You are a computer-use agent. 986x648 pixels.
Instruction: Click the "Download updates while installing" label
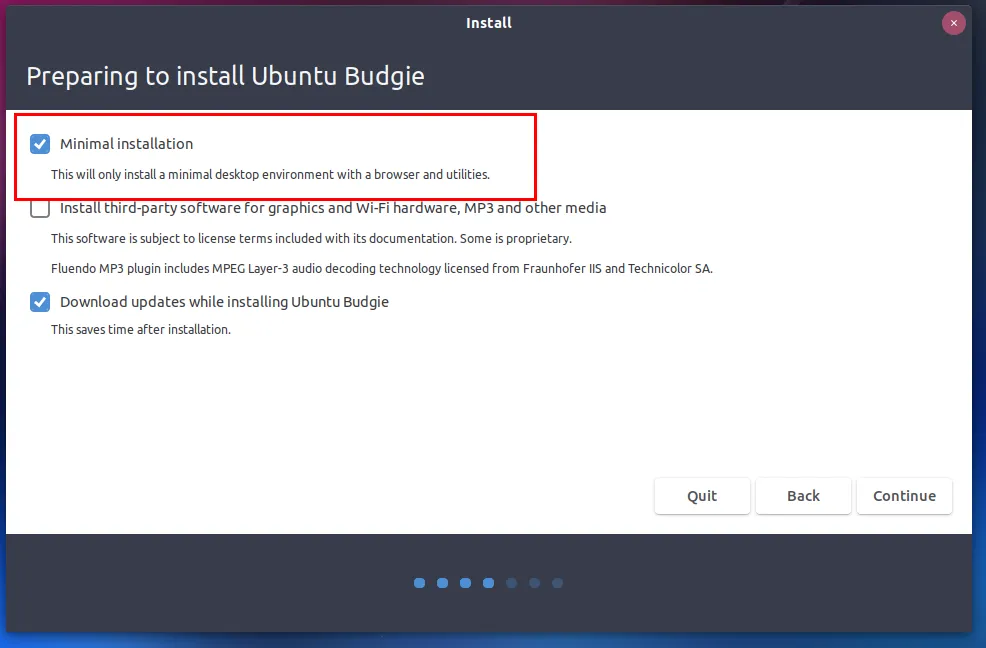[224, 301]
